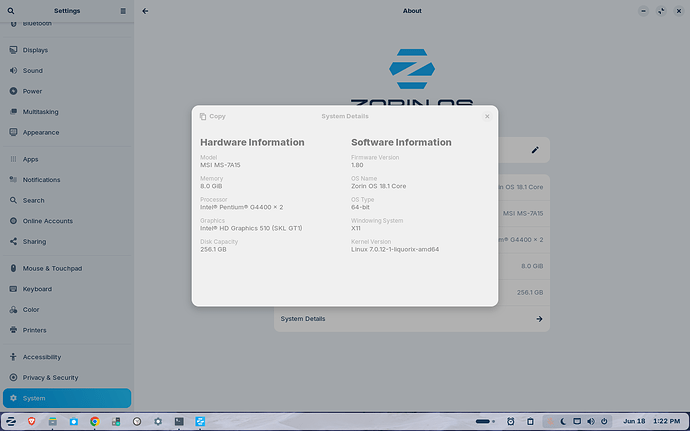Image resolution: width=690 pixels, height=431 pixels.
Task: Open the Search settings page
Action: point(67,200)
